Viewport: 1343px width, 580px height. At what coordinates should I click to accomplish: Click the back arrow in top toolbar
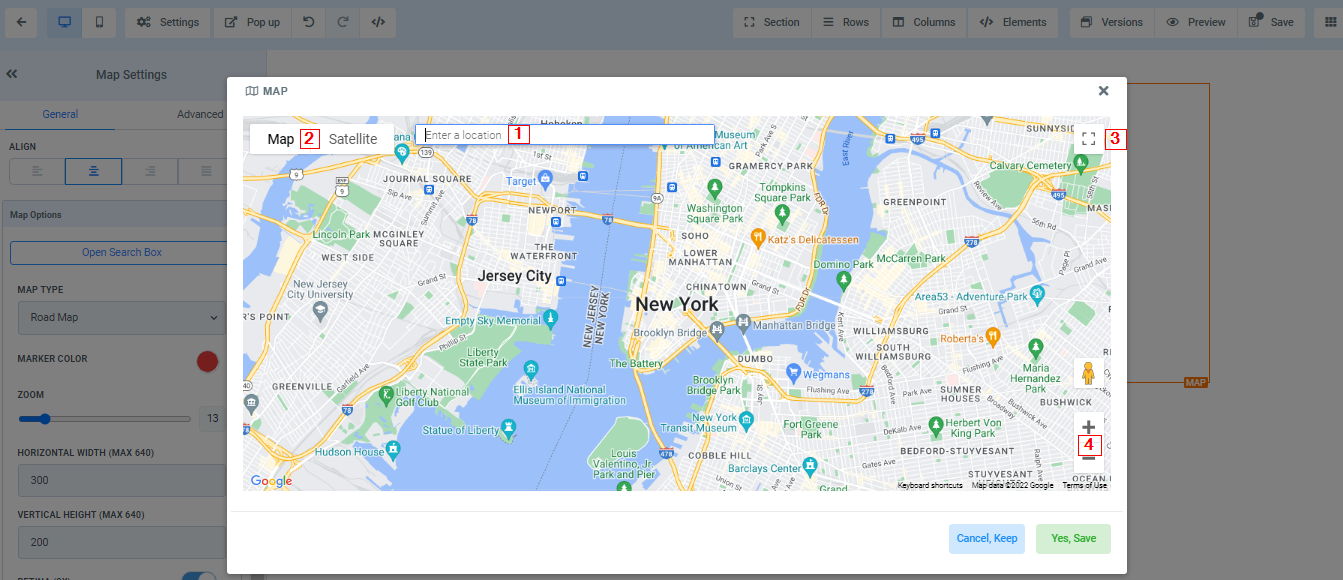[22, 22]
